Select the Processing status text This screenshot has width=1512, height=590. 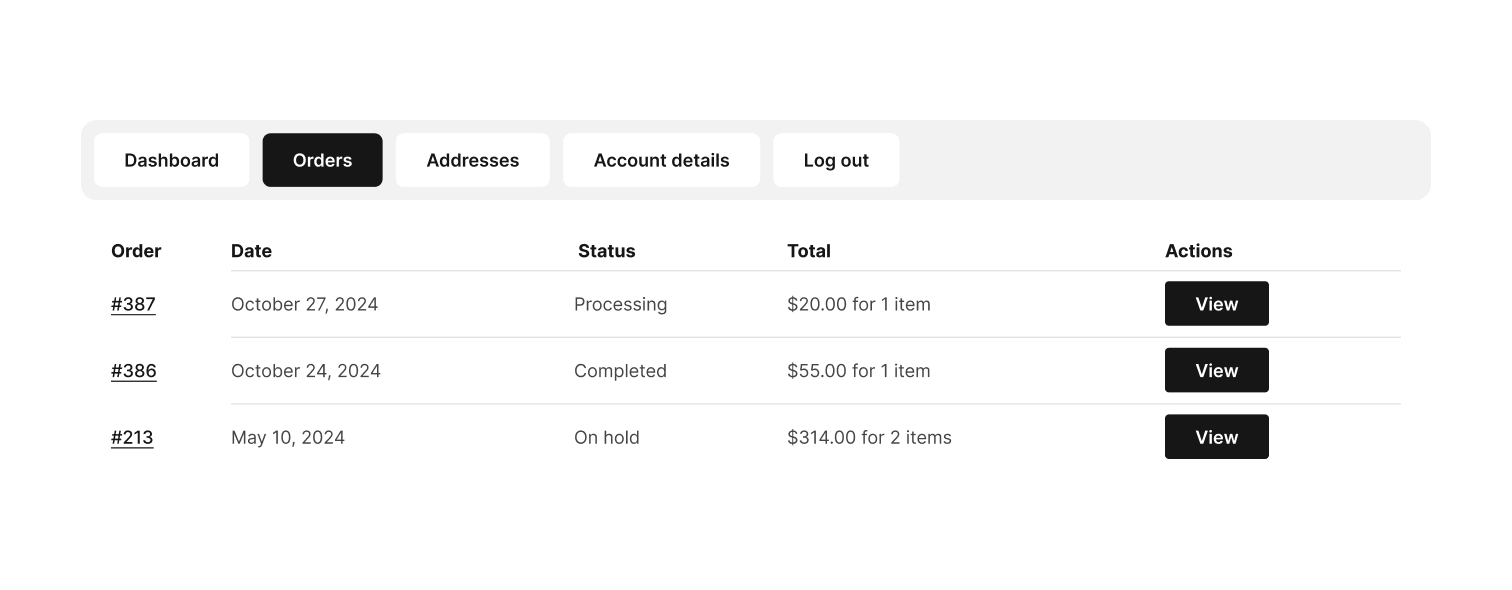[x=620, y=304]
